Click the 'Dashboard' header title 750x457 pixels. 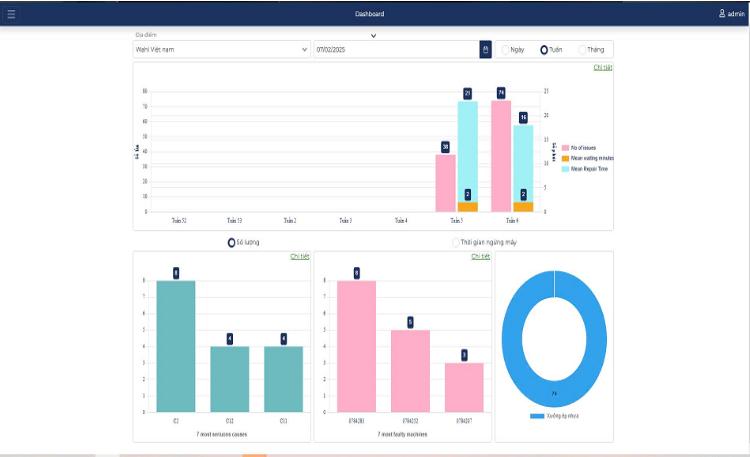370,14
